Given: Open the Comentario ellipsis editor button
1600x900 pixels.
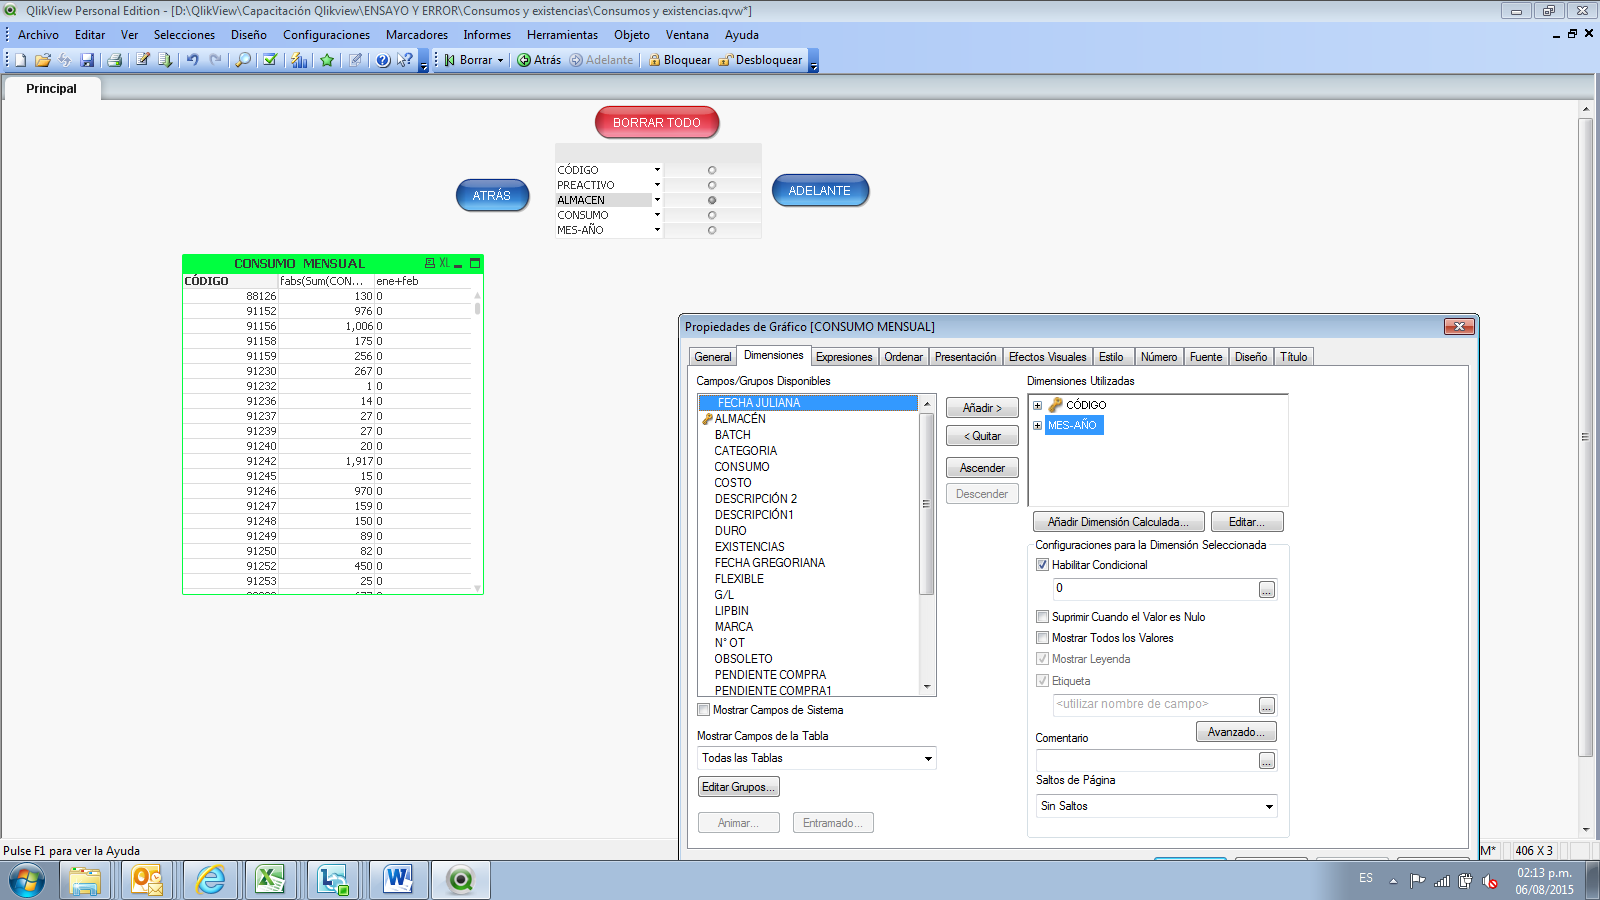Looking at the screenshot, I should [x=1267, y=762].
